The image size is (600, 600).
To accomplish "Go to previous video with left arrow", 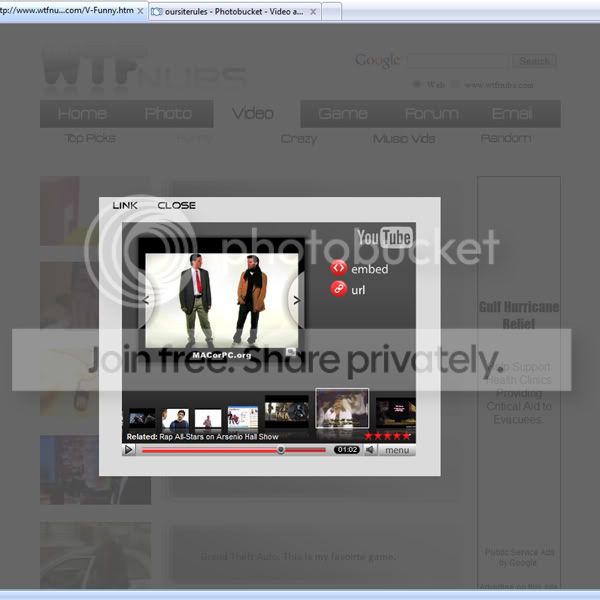I will click(x=146, y=300).
